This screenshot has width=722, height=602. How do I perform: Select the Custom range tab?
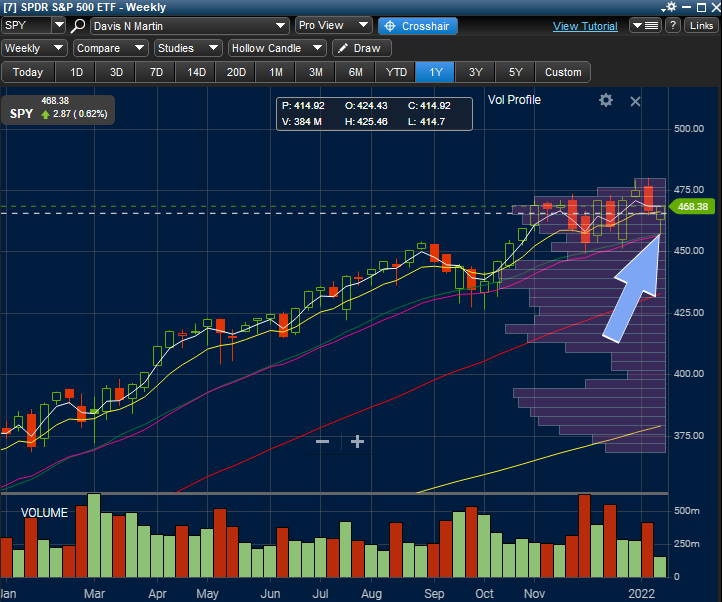tap(563, 72)
